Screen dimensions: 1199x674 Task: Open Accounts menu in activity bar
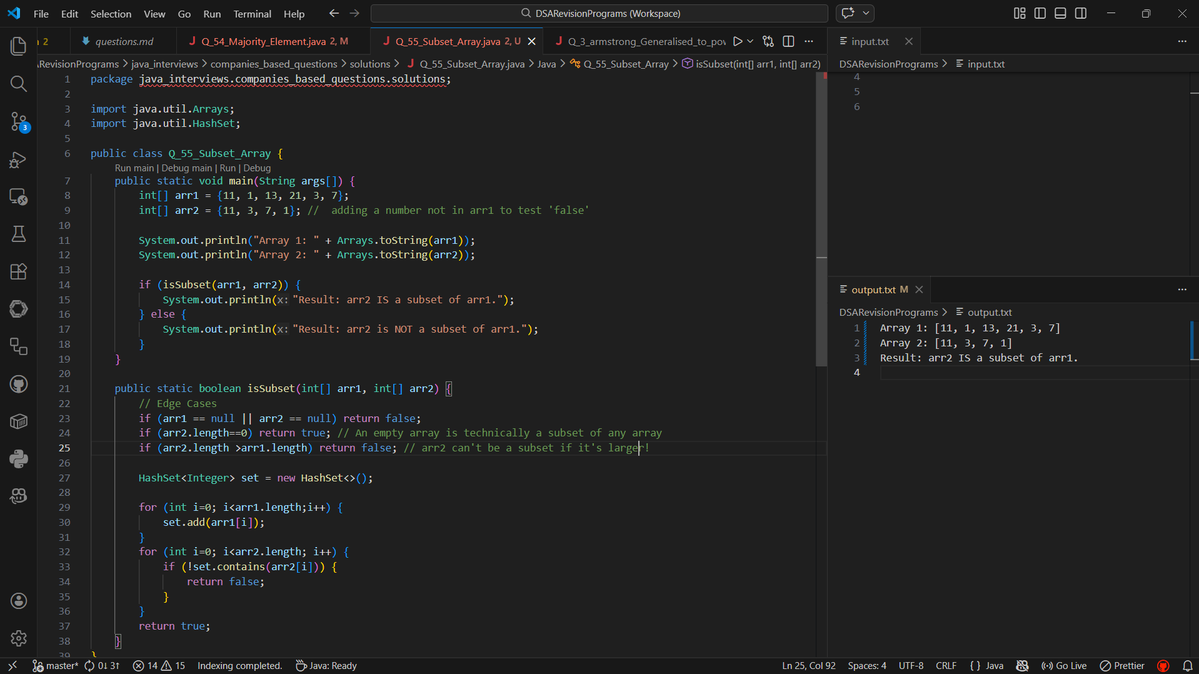(18, 601)
